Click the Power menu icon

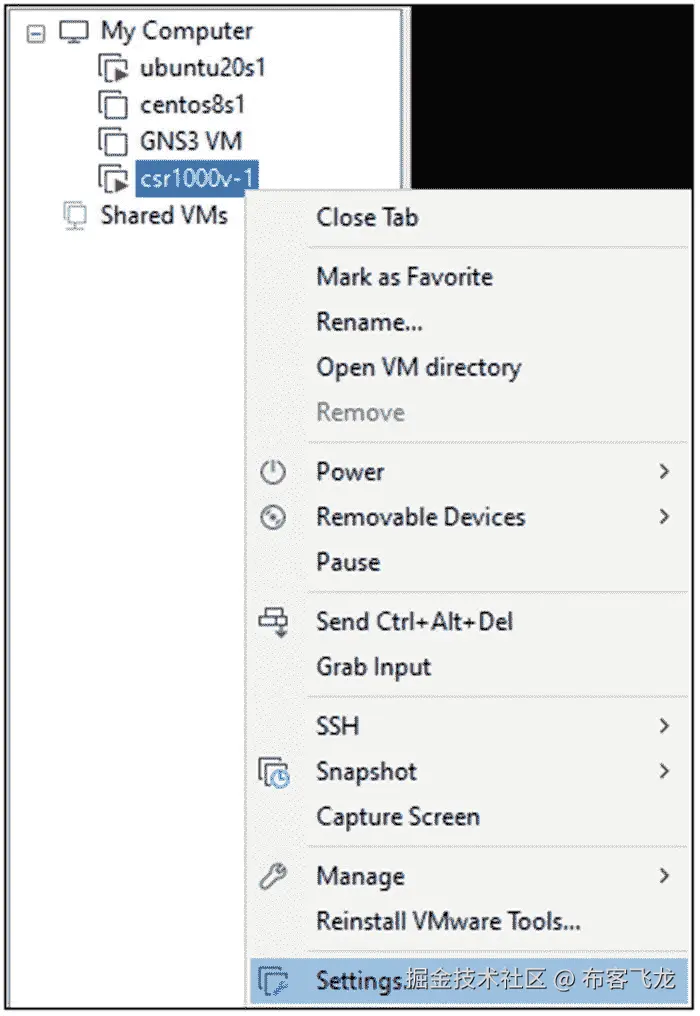coord(273,472)
